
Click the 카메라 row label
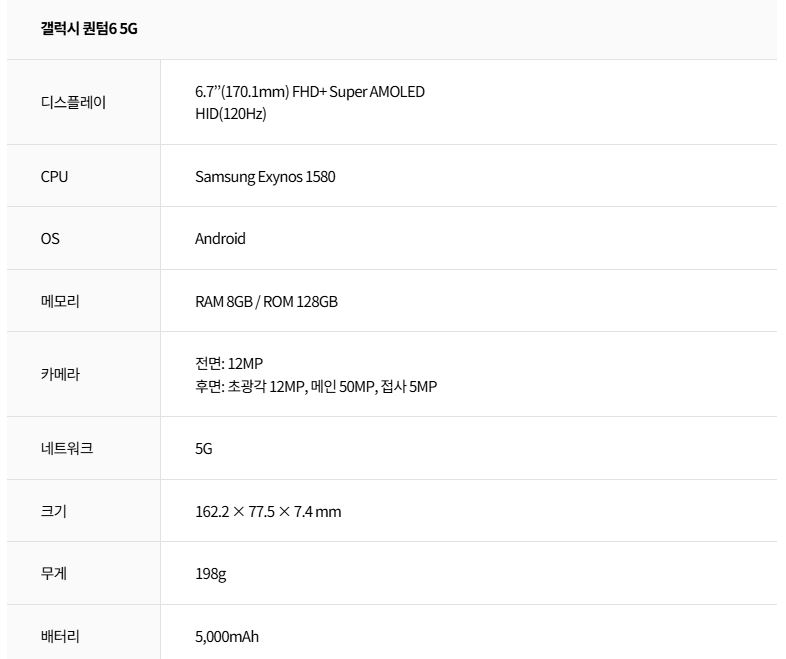(60, 375)
